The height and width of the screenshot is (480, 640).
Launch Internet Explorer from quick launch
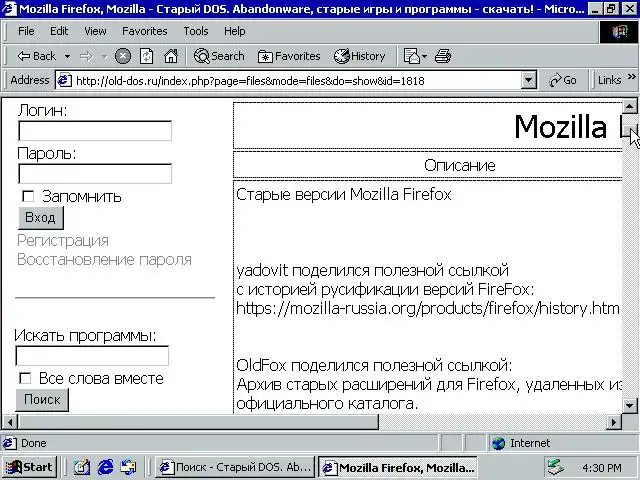coord(105,467)
